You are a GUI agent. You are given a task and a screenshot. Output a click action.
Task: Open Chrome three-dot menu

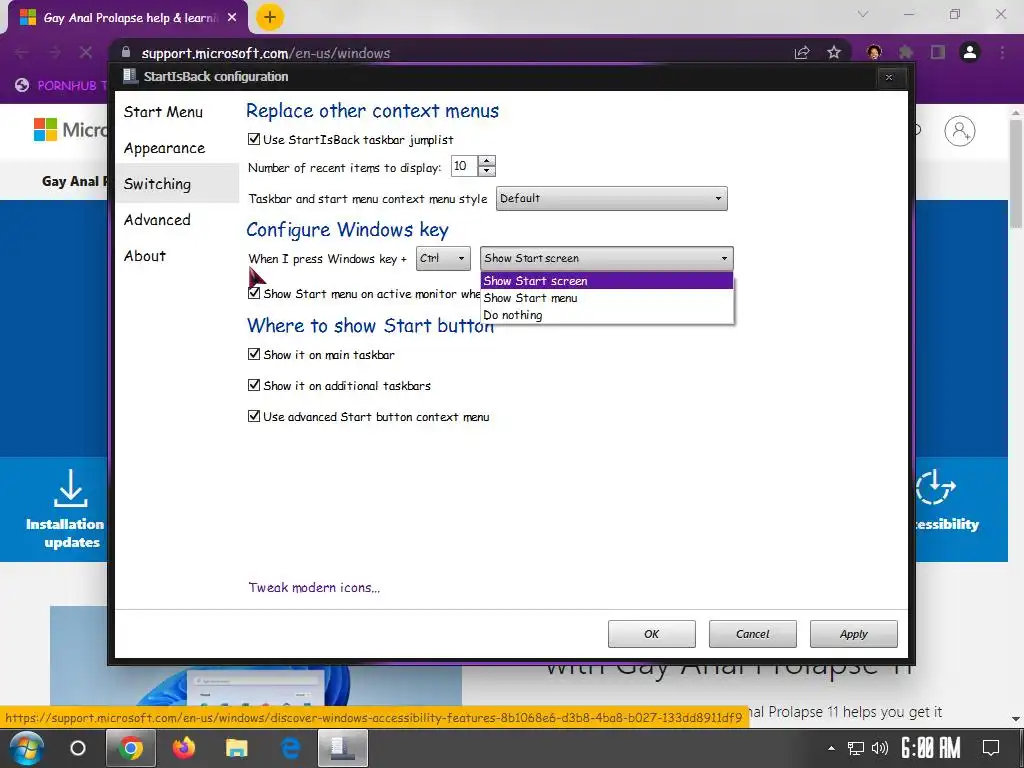[1002, 52]
